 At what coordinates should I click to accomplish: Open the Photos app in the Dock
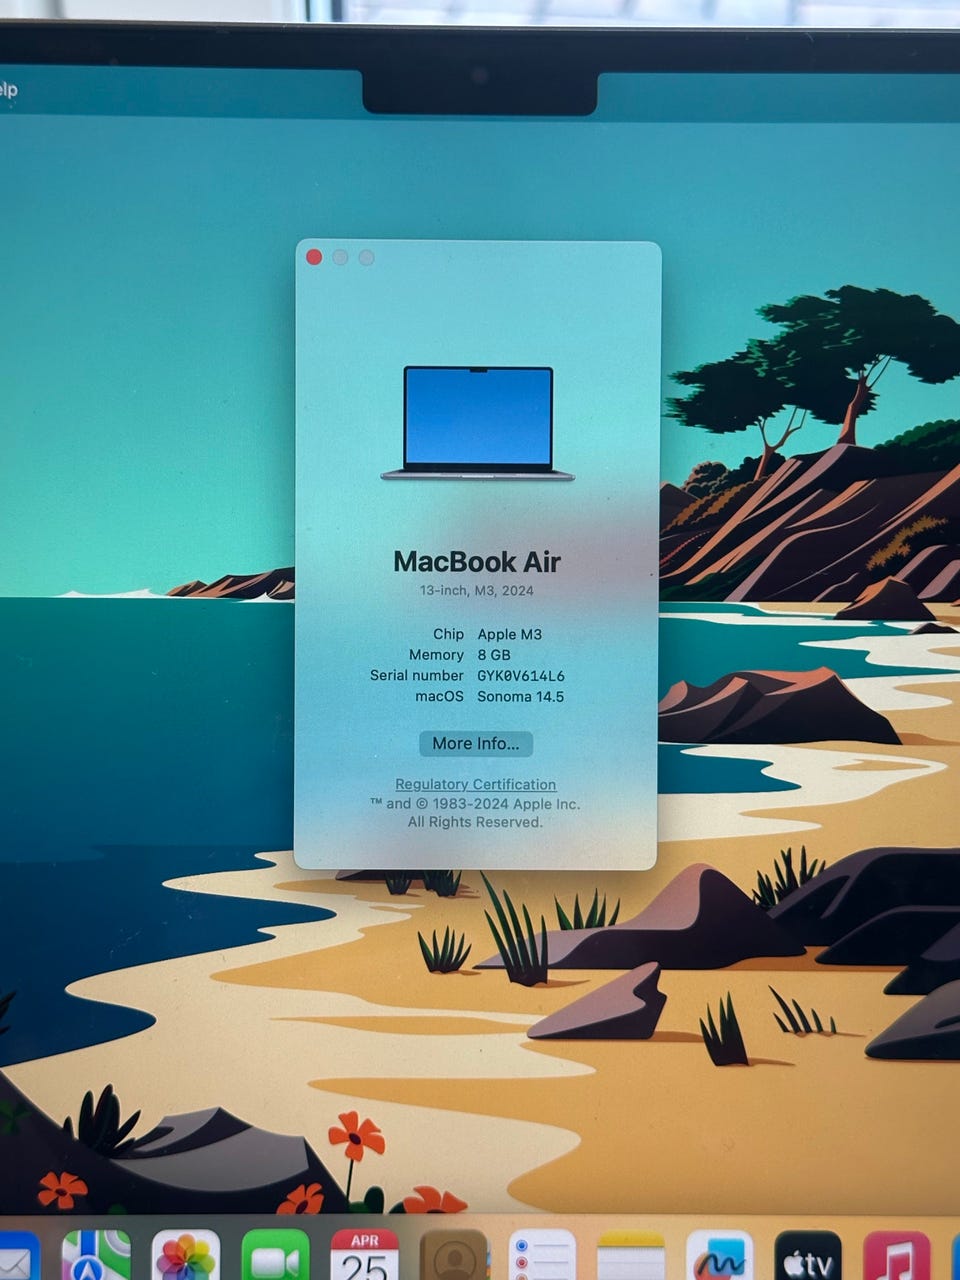pyautogui.click(x=186, y=1256)
